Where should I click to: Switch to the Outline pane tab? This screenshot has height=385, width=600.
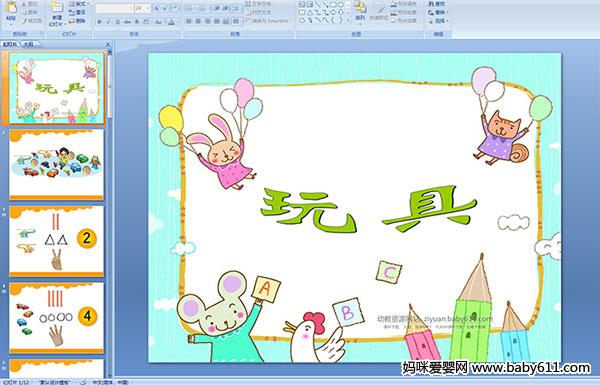pos(28,44)
